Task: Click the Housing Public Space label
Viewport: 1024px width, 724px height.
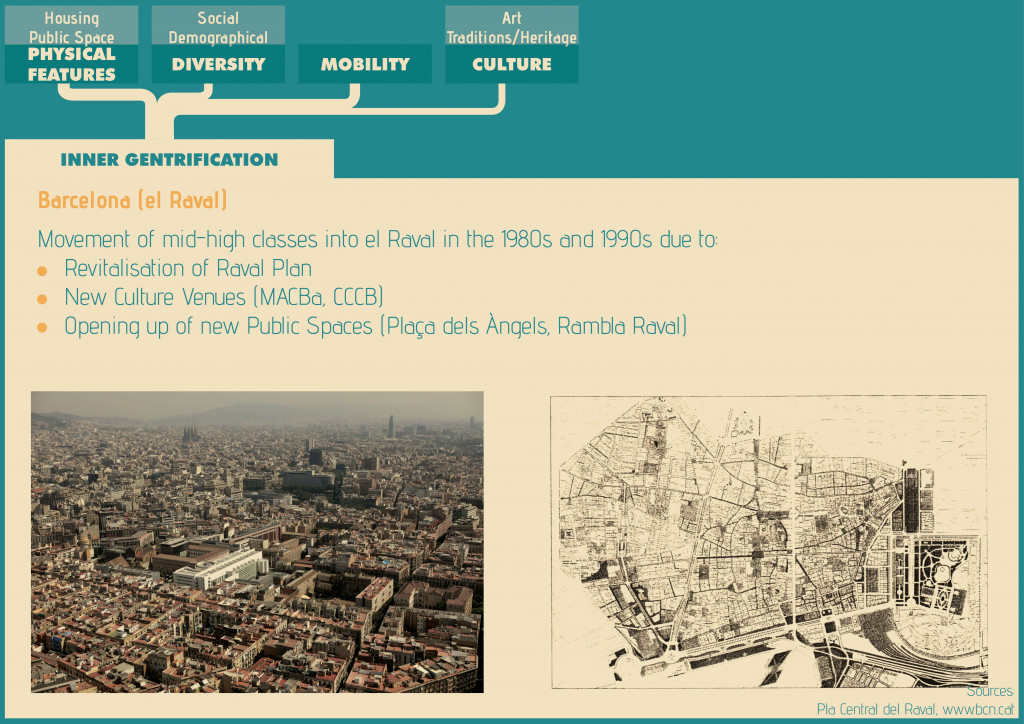Action: 71,27
